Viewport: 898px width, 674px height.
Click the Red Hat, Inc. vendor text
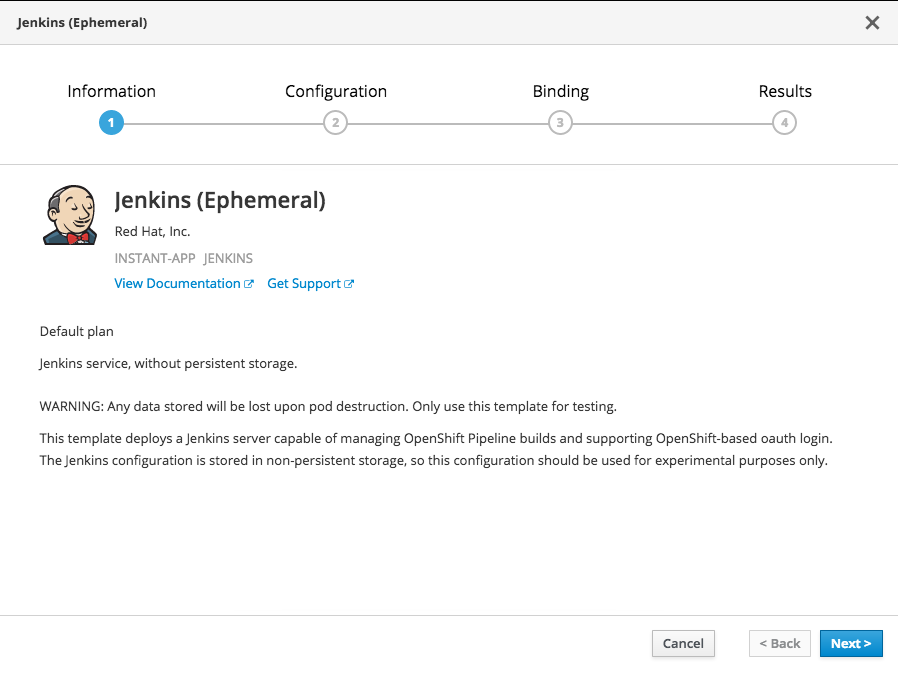pyautogui.click(x=152, y=231)
